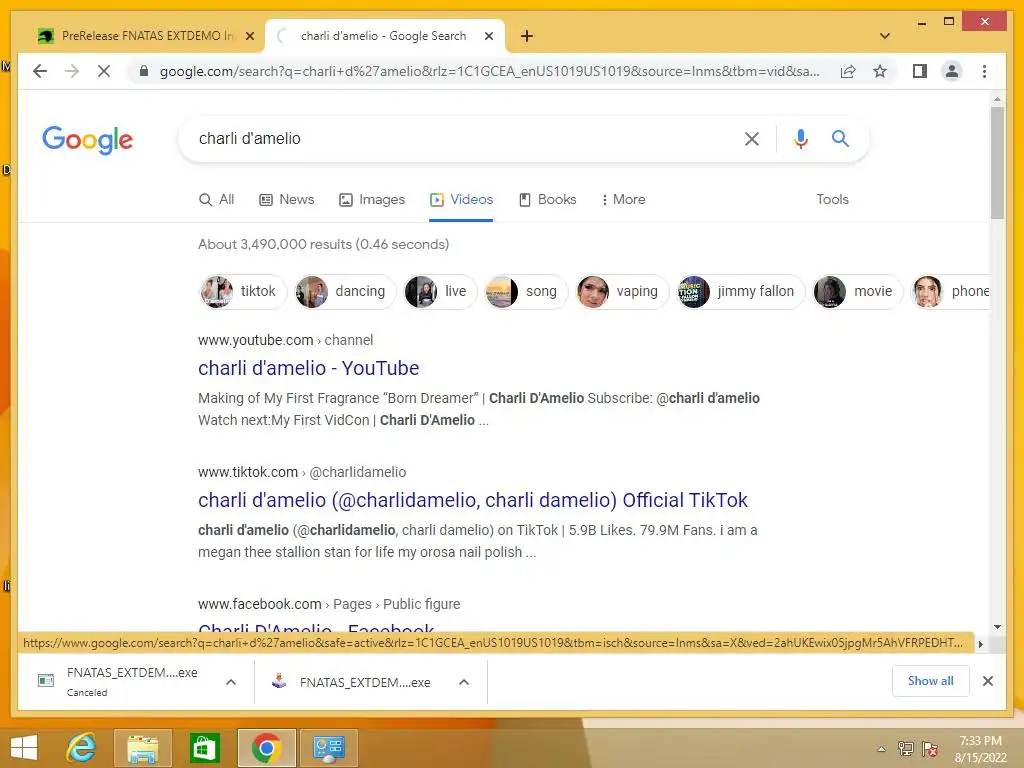This screenshot has height=768, width=1024.
Task: Click the www.facebook.com Pages breadcrumb
Action: pos(329,604)
